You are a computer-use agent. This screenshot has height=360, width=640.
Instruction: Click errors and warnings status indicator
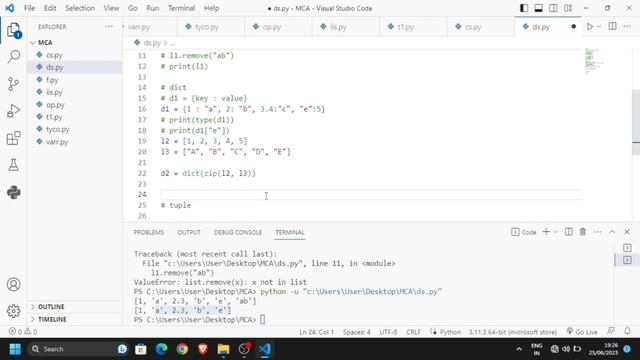[x=23, y=331]
